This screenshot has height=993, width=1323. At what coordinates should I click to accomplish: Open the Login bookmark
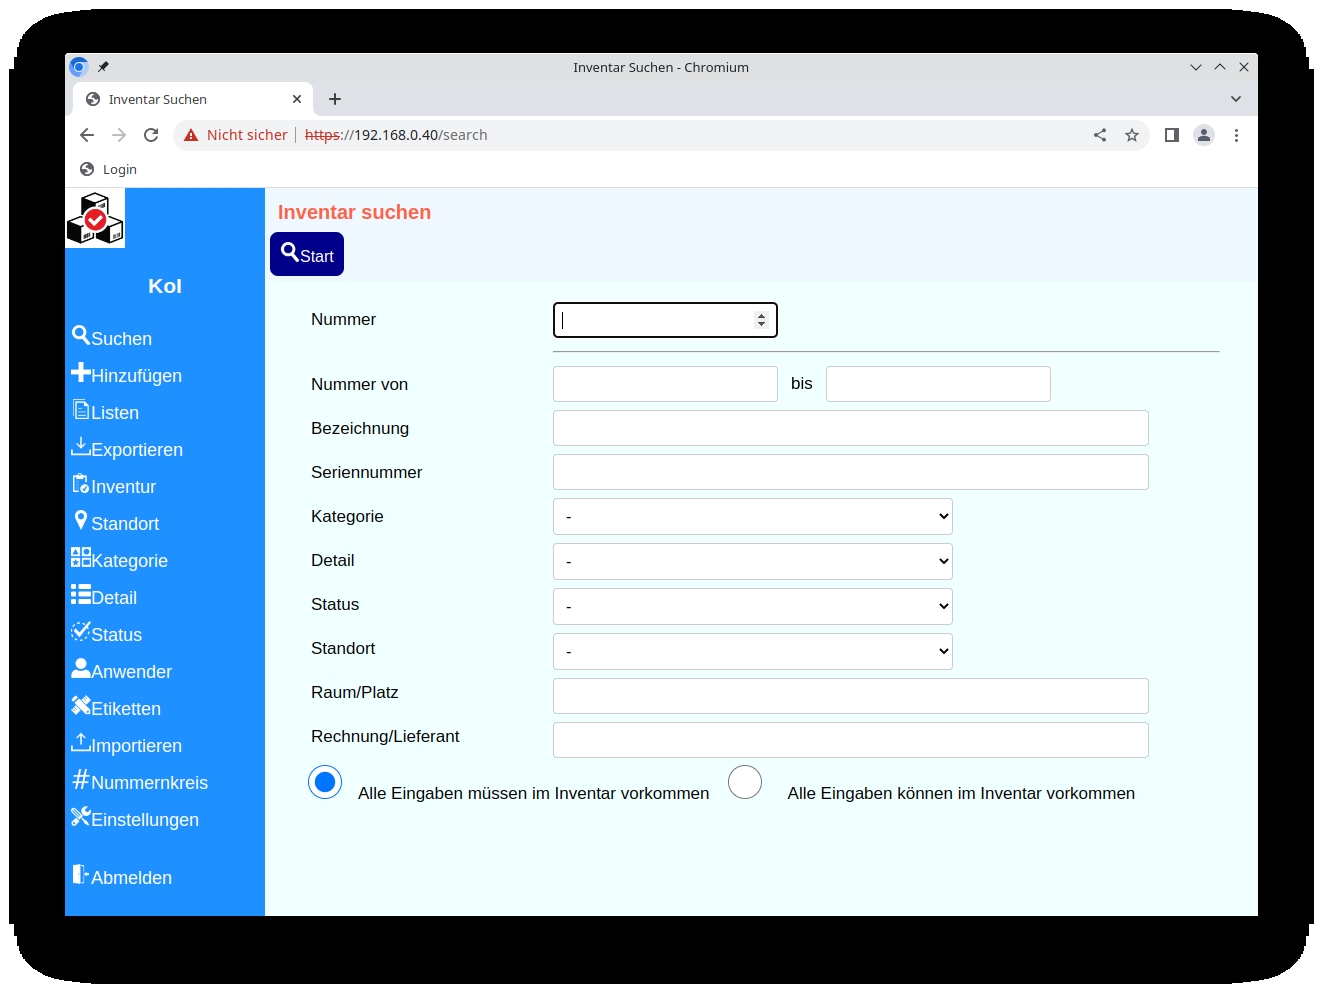[x=108, y=169]
